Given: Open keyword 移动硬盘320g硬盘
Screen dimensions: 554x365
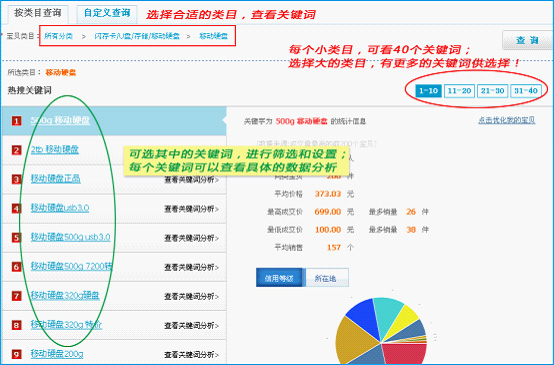Looking at the screenshot, I should [65, 295].
